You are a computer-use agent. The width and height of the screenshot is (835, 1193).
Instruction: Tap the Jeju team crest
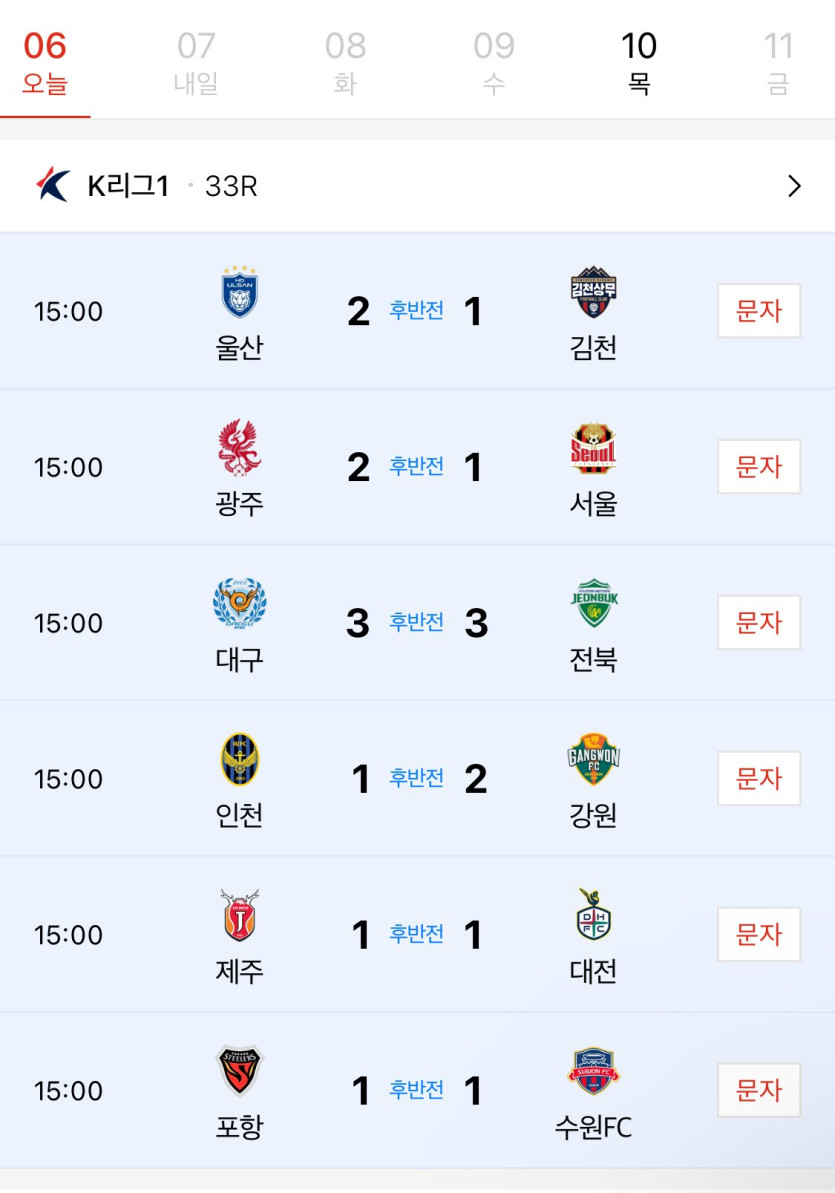pos(239,915)
